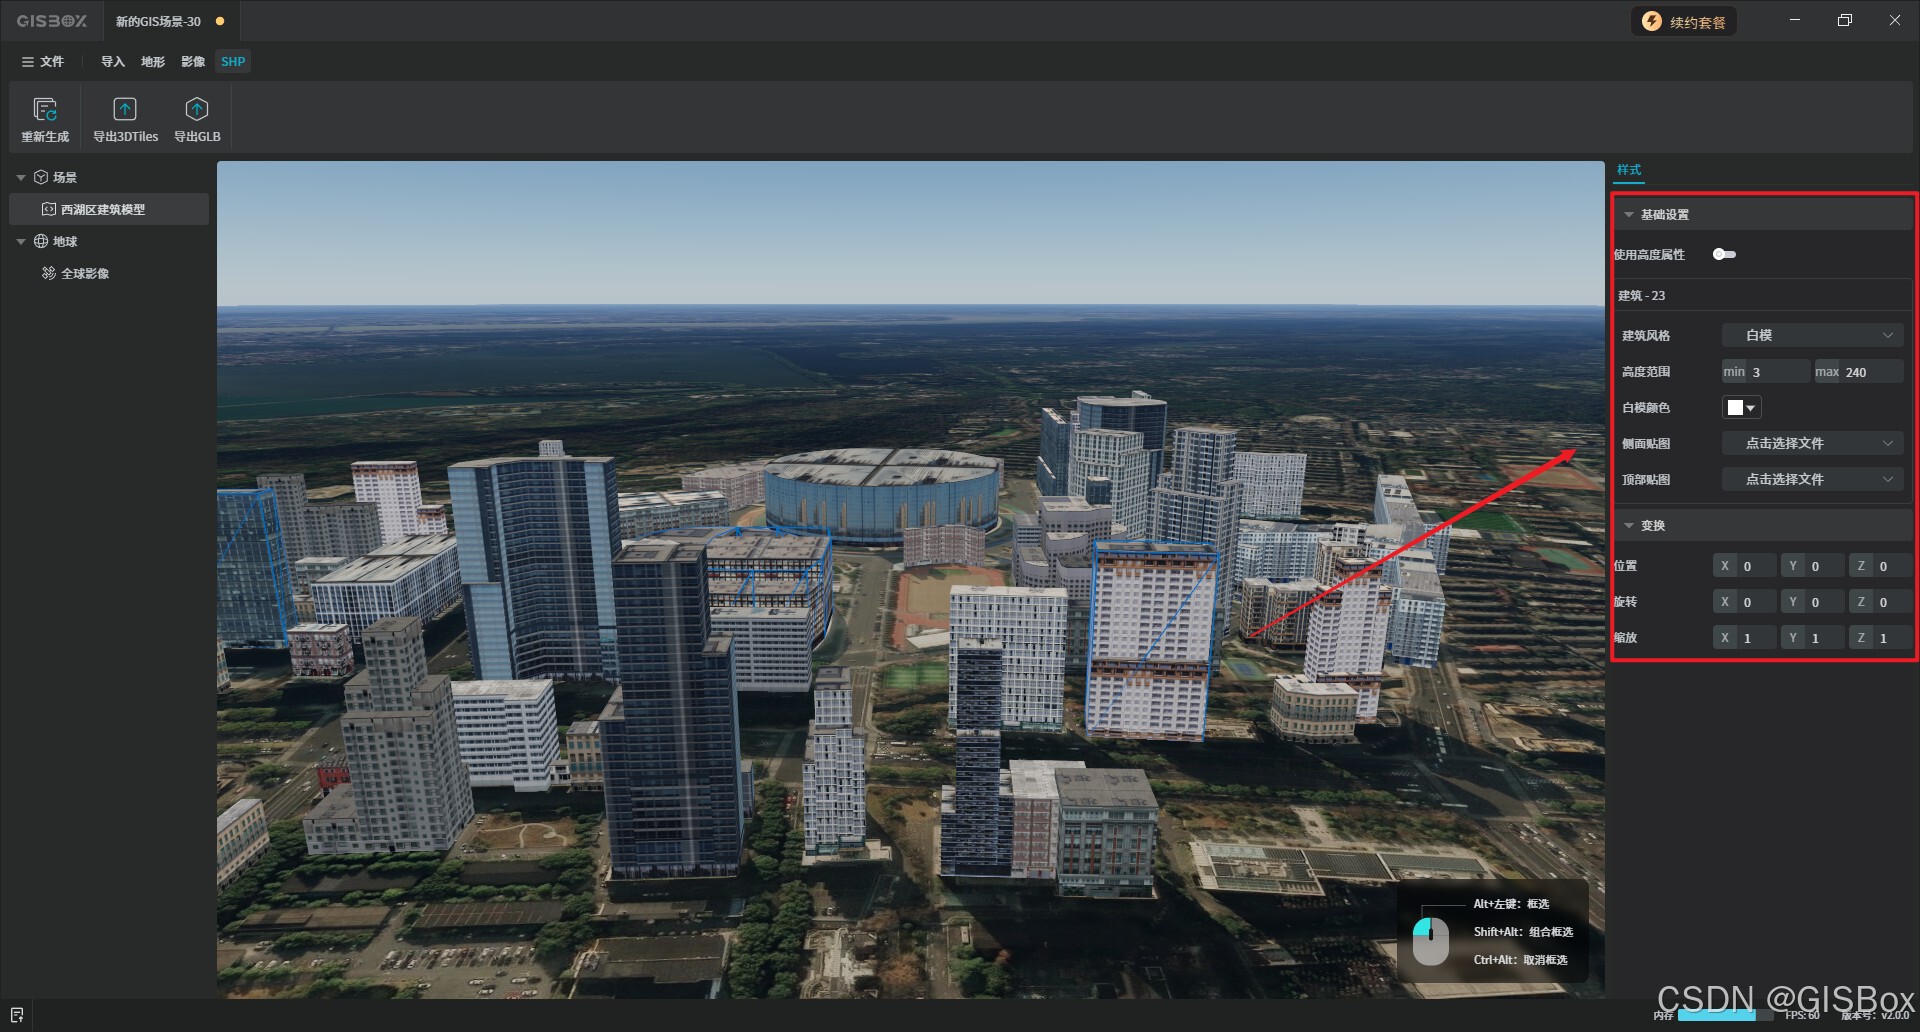Click the 场景 cube icon in tree
The image size is (1920, 1032).
pyautogui.click(x=41, y=177)
